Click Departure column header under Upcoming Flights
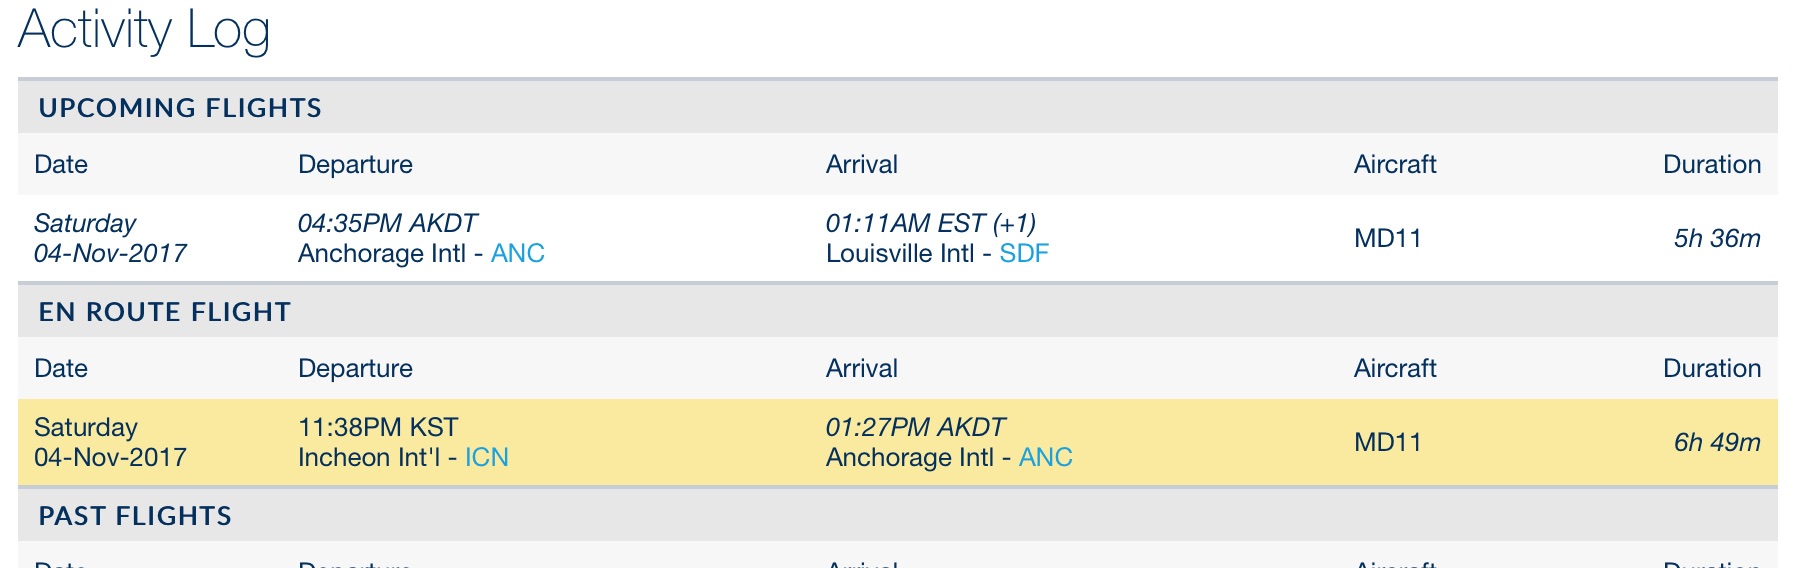Image resolution: width=1810 pixels, height=568 pixels. [x=355, y=165]
